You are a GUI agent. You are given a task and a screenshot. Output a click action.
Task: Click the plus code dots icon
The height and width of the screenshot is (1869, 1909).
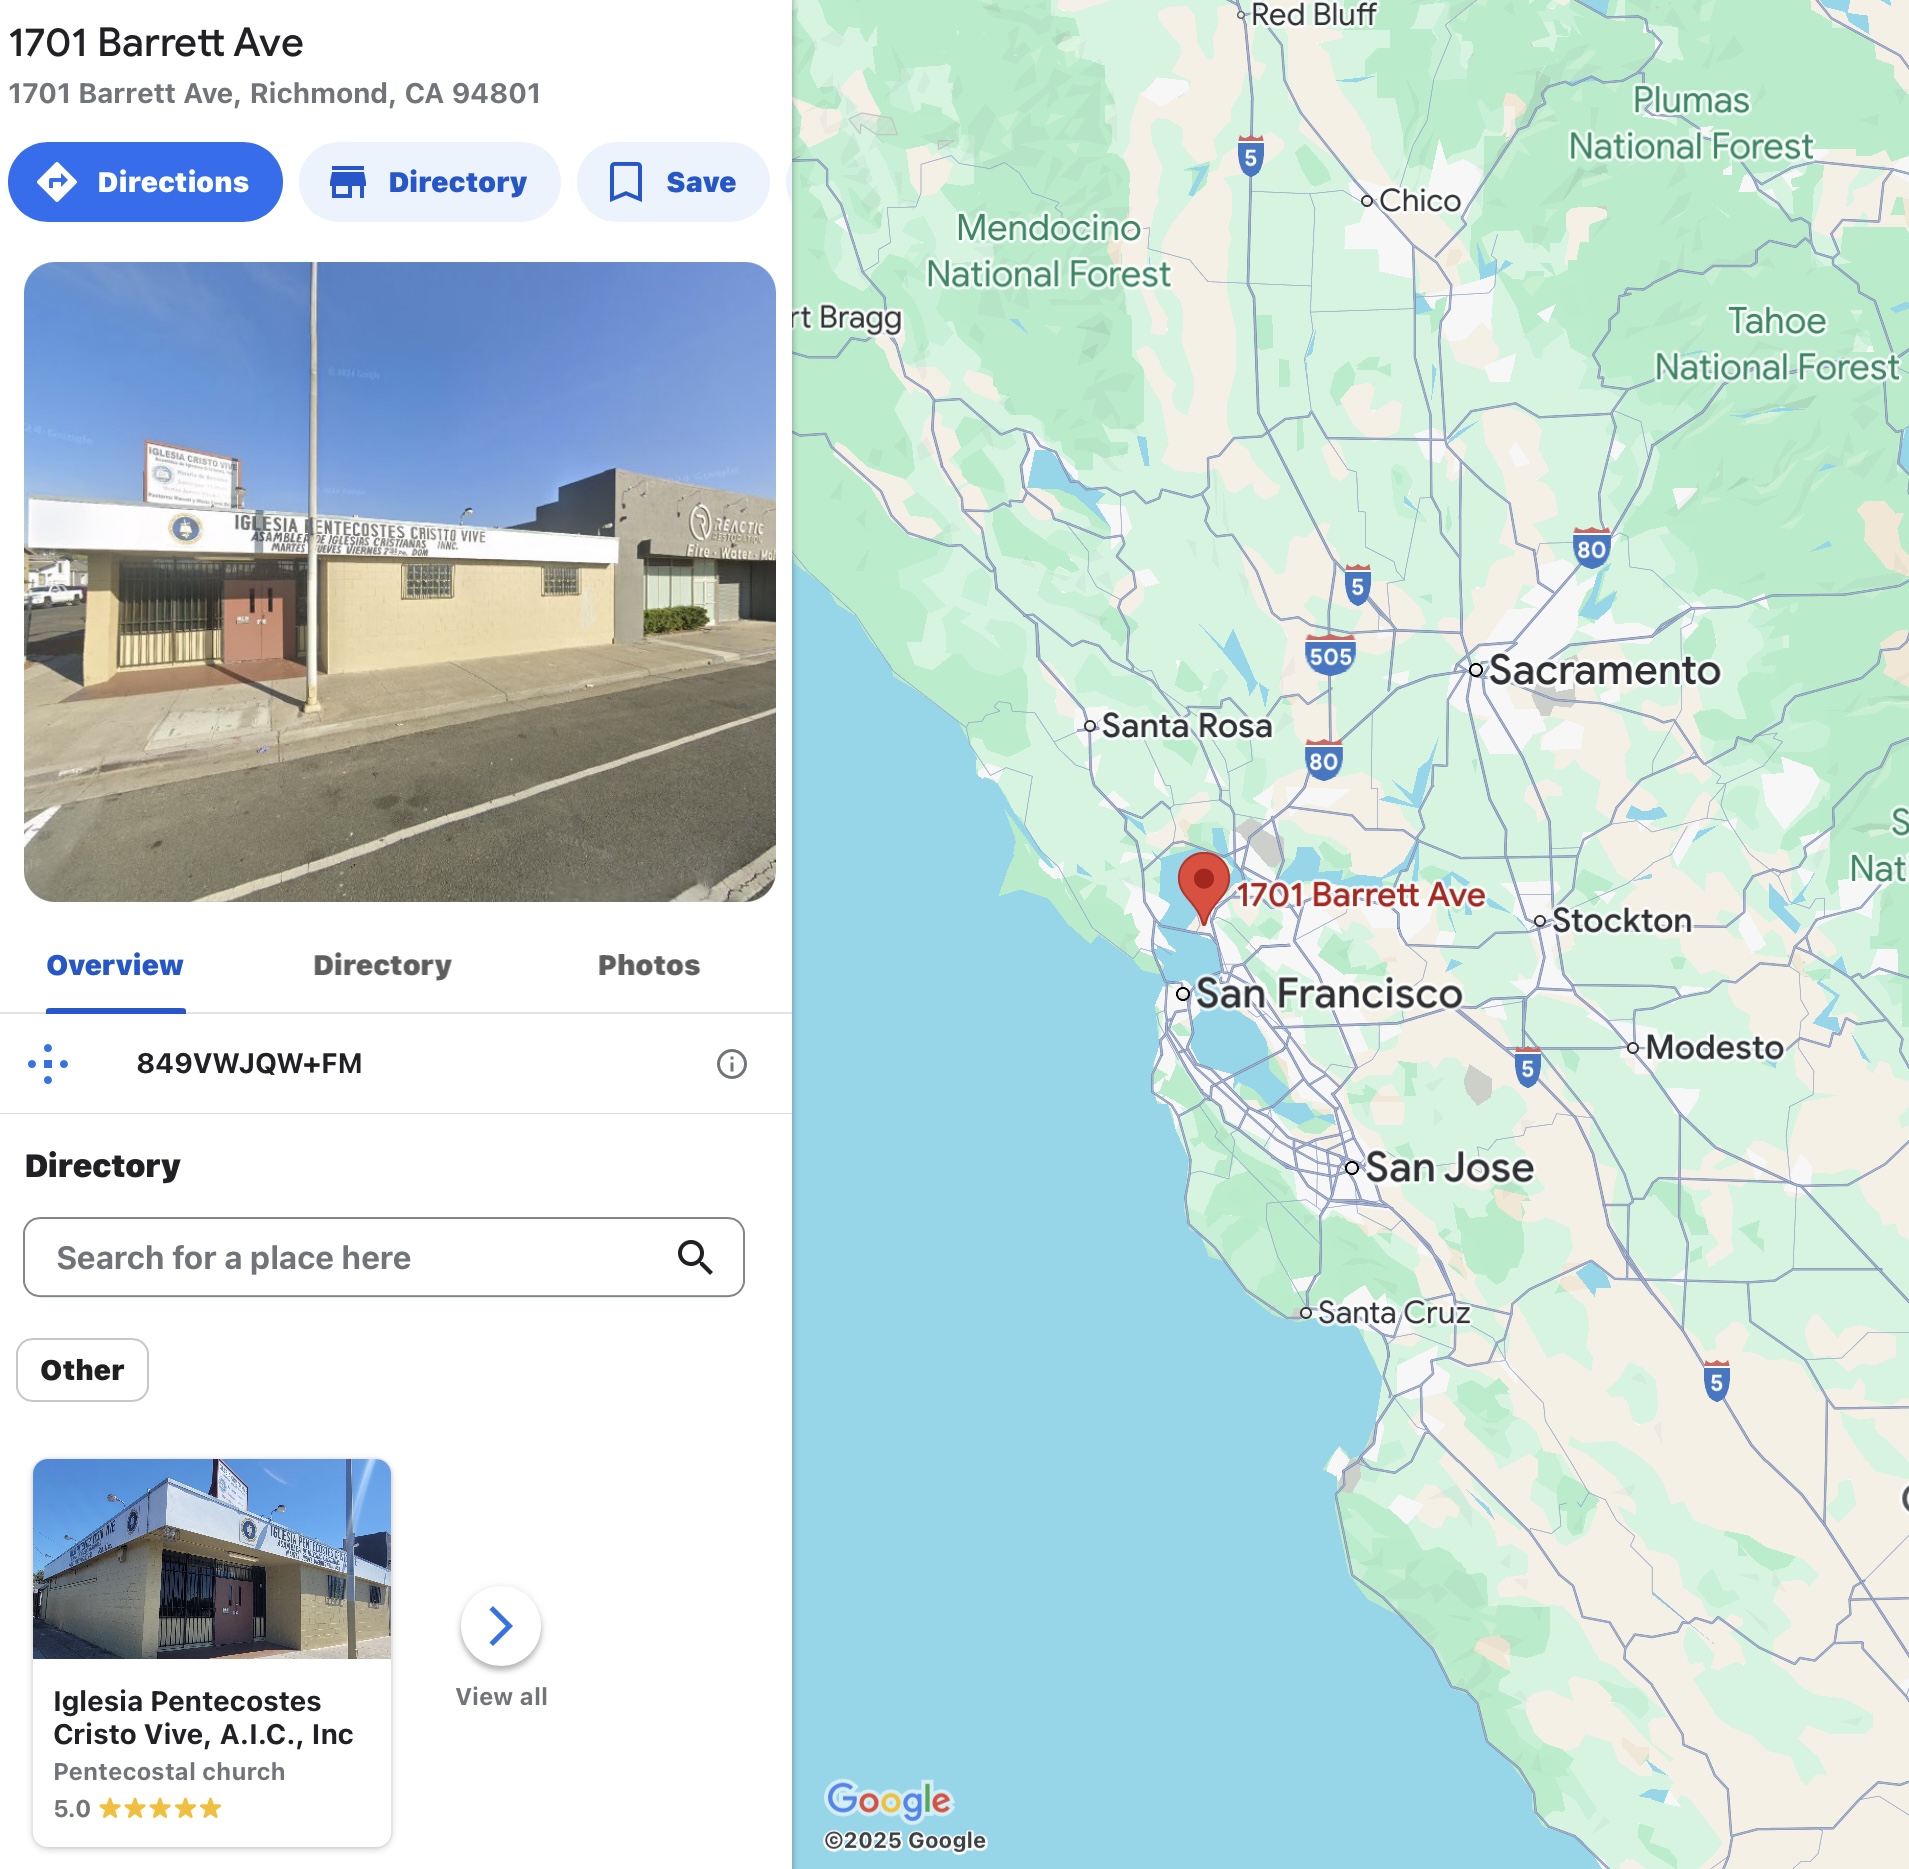(48, 1064)
